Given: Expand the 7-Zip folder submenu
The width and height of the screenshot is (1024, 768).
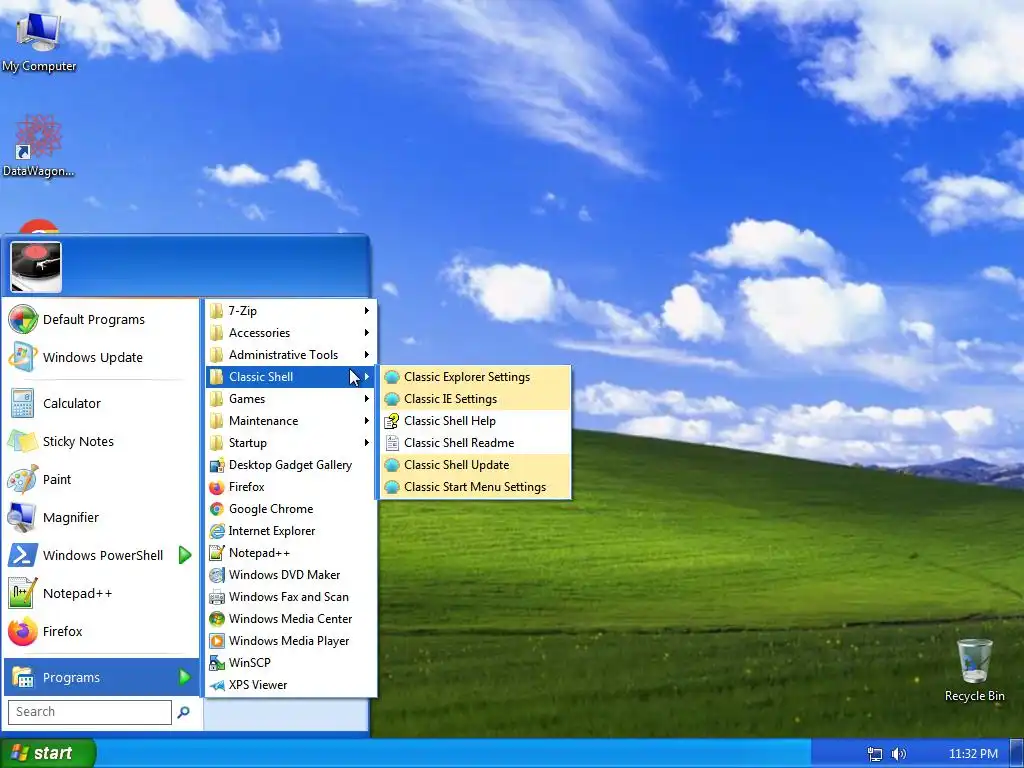Looking at the screenshot, I should pos(291,311).
